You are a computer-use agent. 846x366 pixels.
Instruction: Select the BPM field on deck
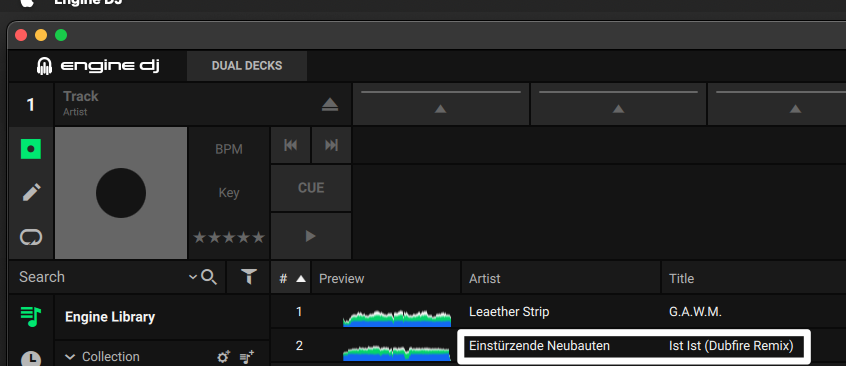pyautogui.click(x=229, y=149)
